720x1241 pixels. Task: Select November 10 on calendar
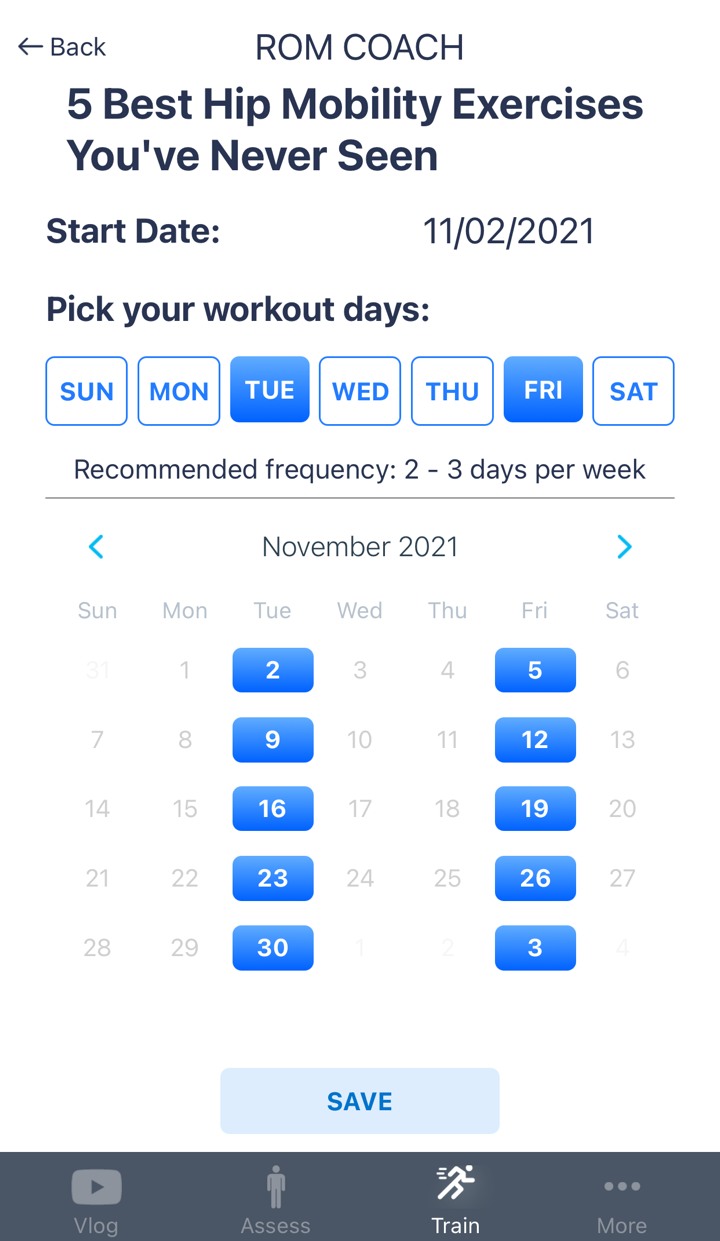(x=360, y=739)
